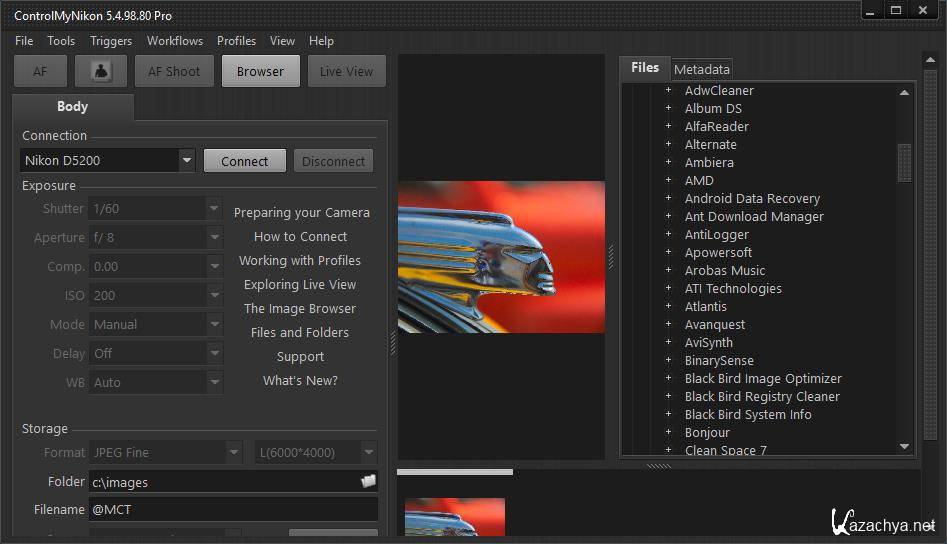The height and width of the screenshot is (544, 947).
Task: Expand the AMD folder in file tree
Action: pyautogui.click(x=669, y=180)
